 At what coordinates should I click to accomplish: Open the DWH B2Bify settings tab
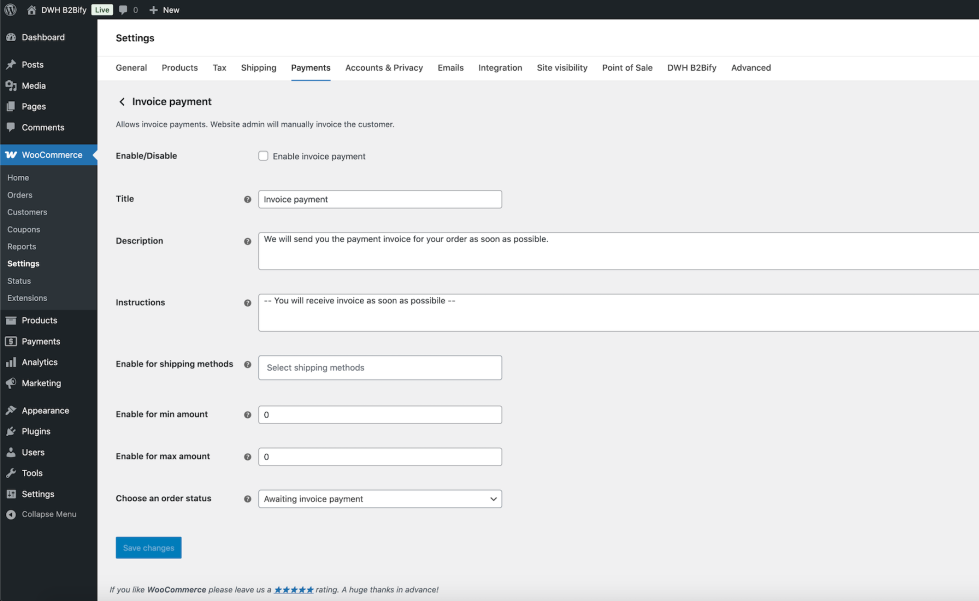pyautogui.click(x=692, y=68)
